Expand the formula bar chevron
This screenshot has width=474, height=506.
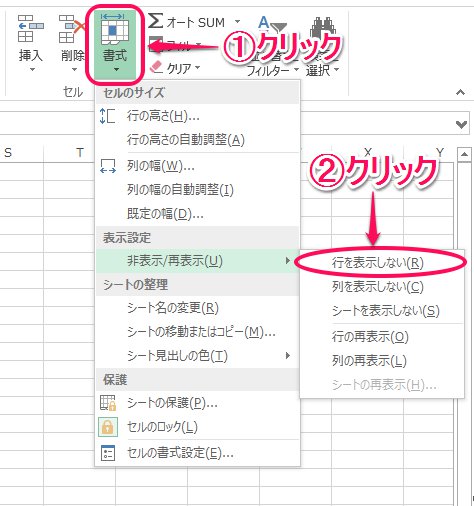point(461,125)
